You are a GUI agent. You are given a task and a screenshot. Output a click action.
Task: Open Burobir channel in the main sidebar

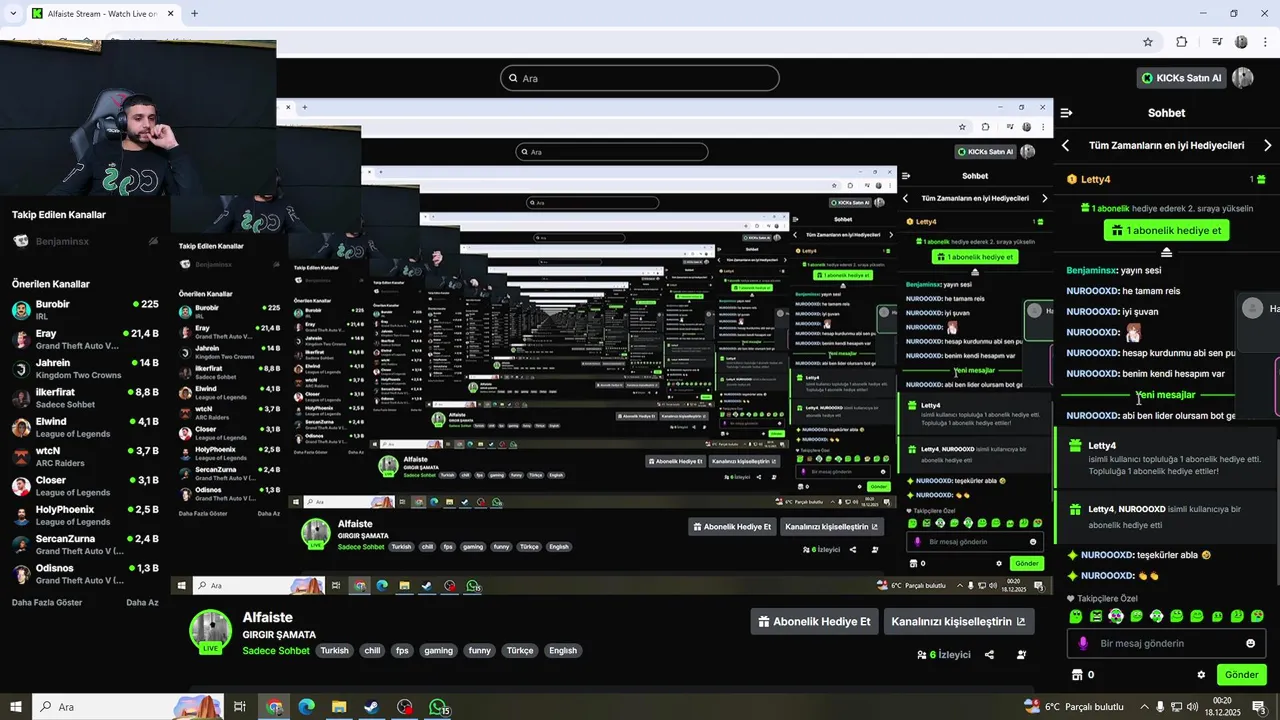pos(85,309)
